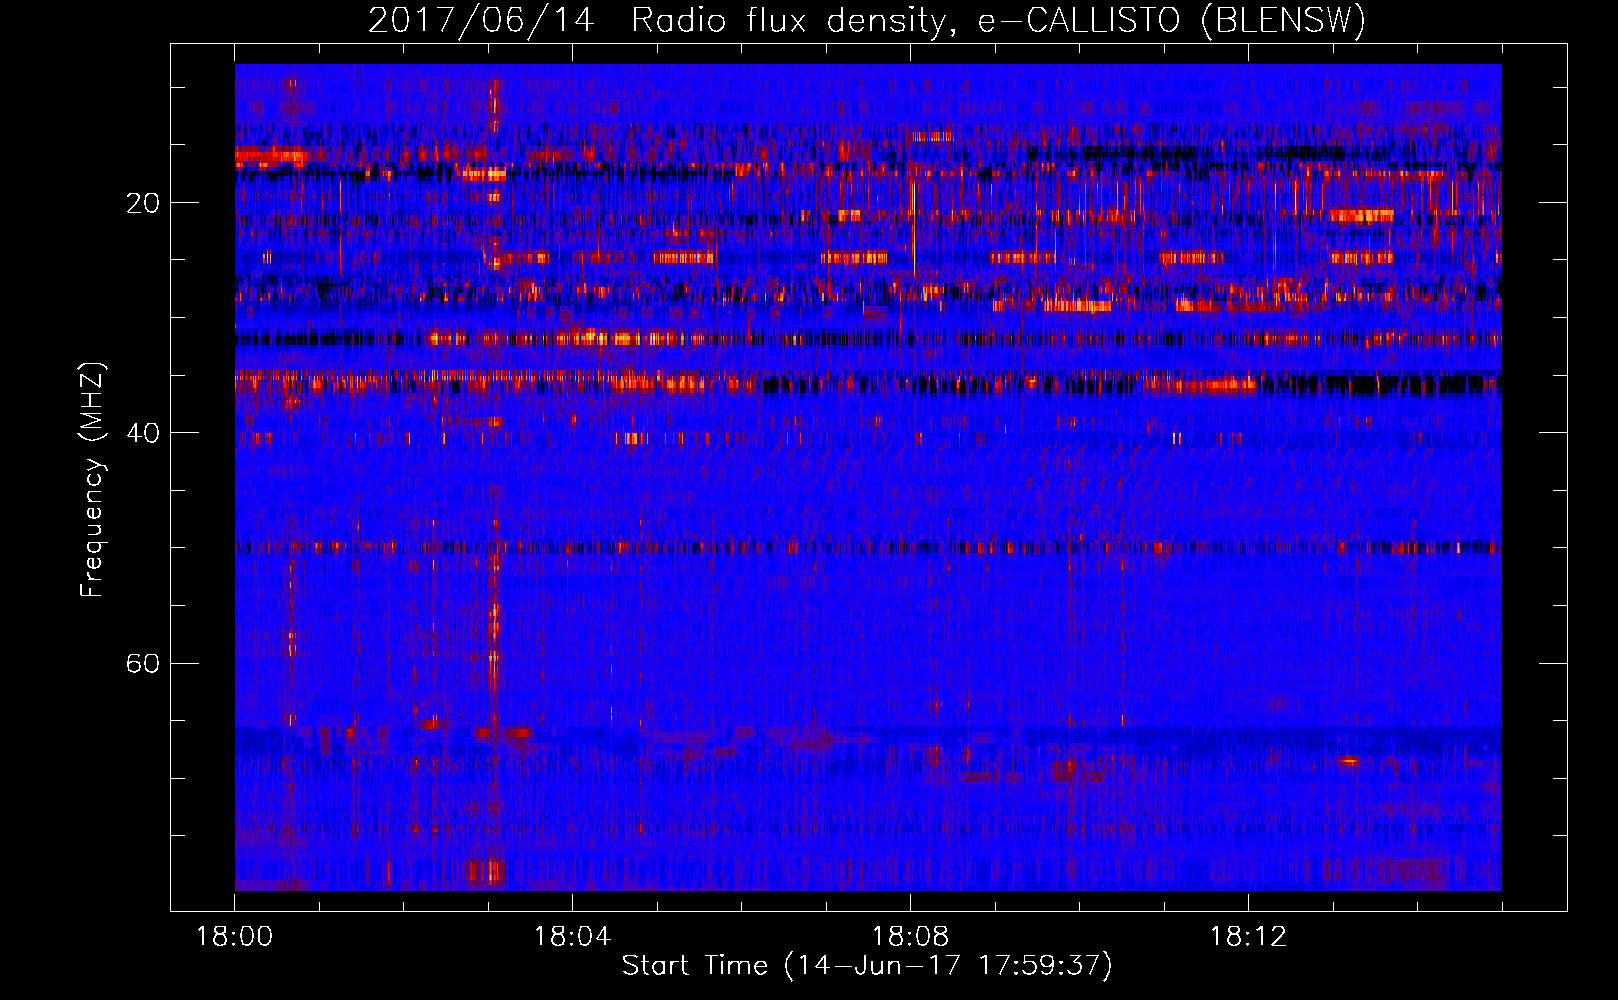The image size is (1618, 1000).
Task: Click the 20 frequency axis label
Action: point(142,203)
